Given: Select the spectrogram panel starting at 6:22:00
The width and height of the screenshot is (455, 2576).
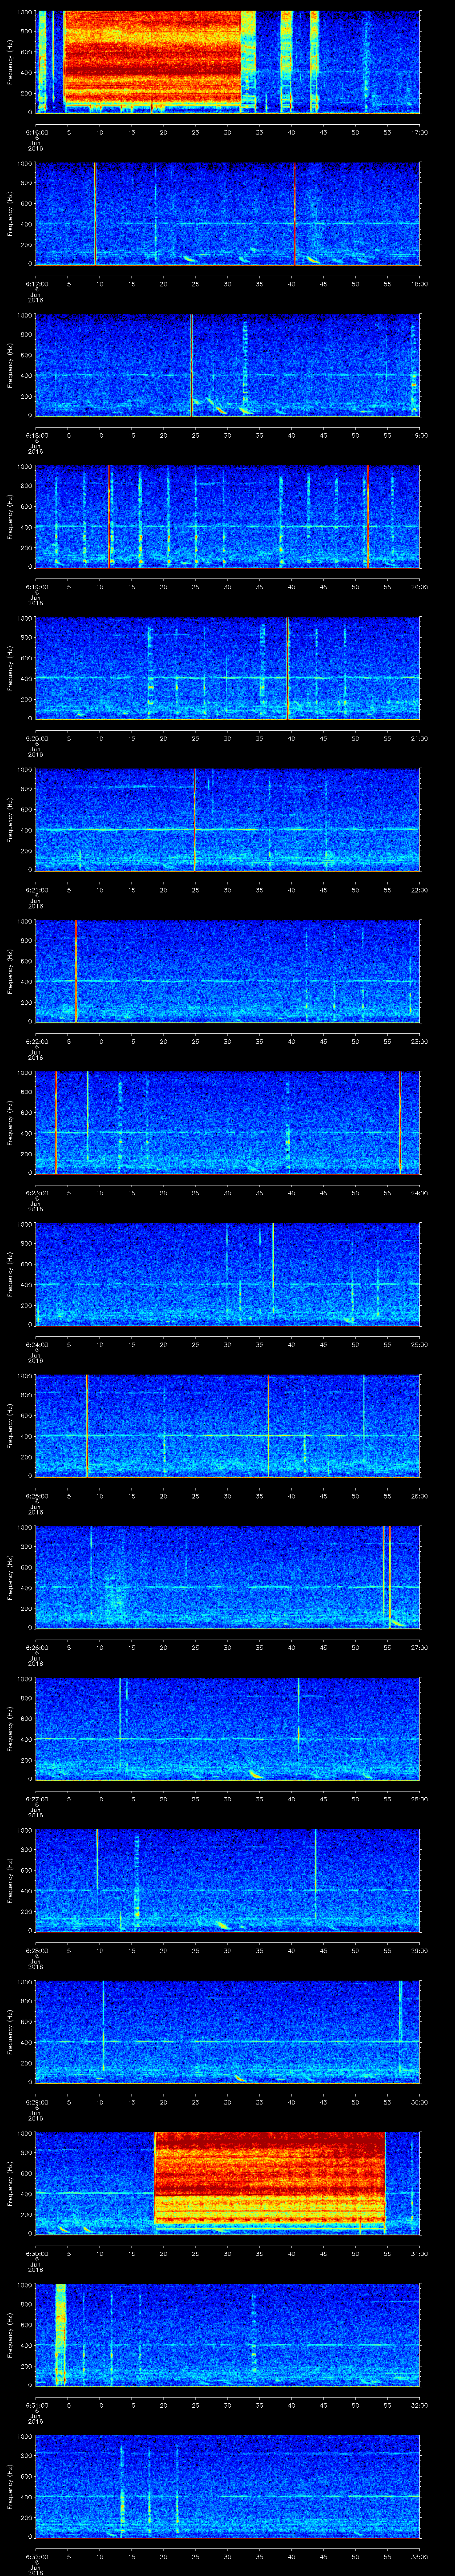Looking at the screenshot, I should pyautogui.click(x=228, y=971).
